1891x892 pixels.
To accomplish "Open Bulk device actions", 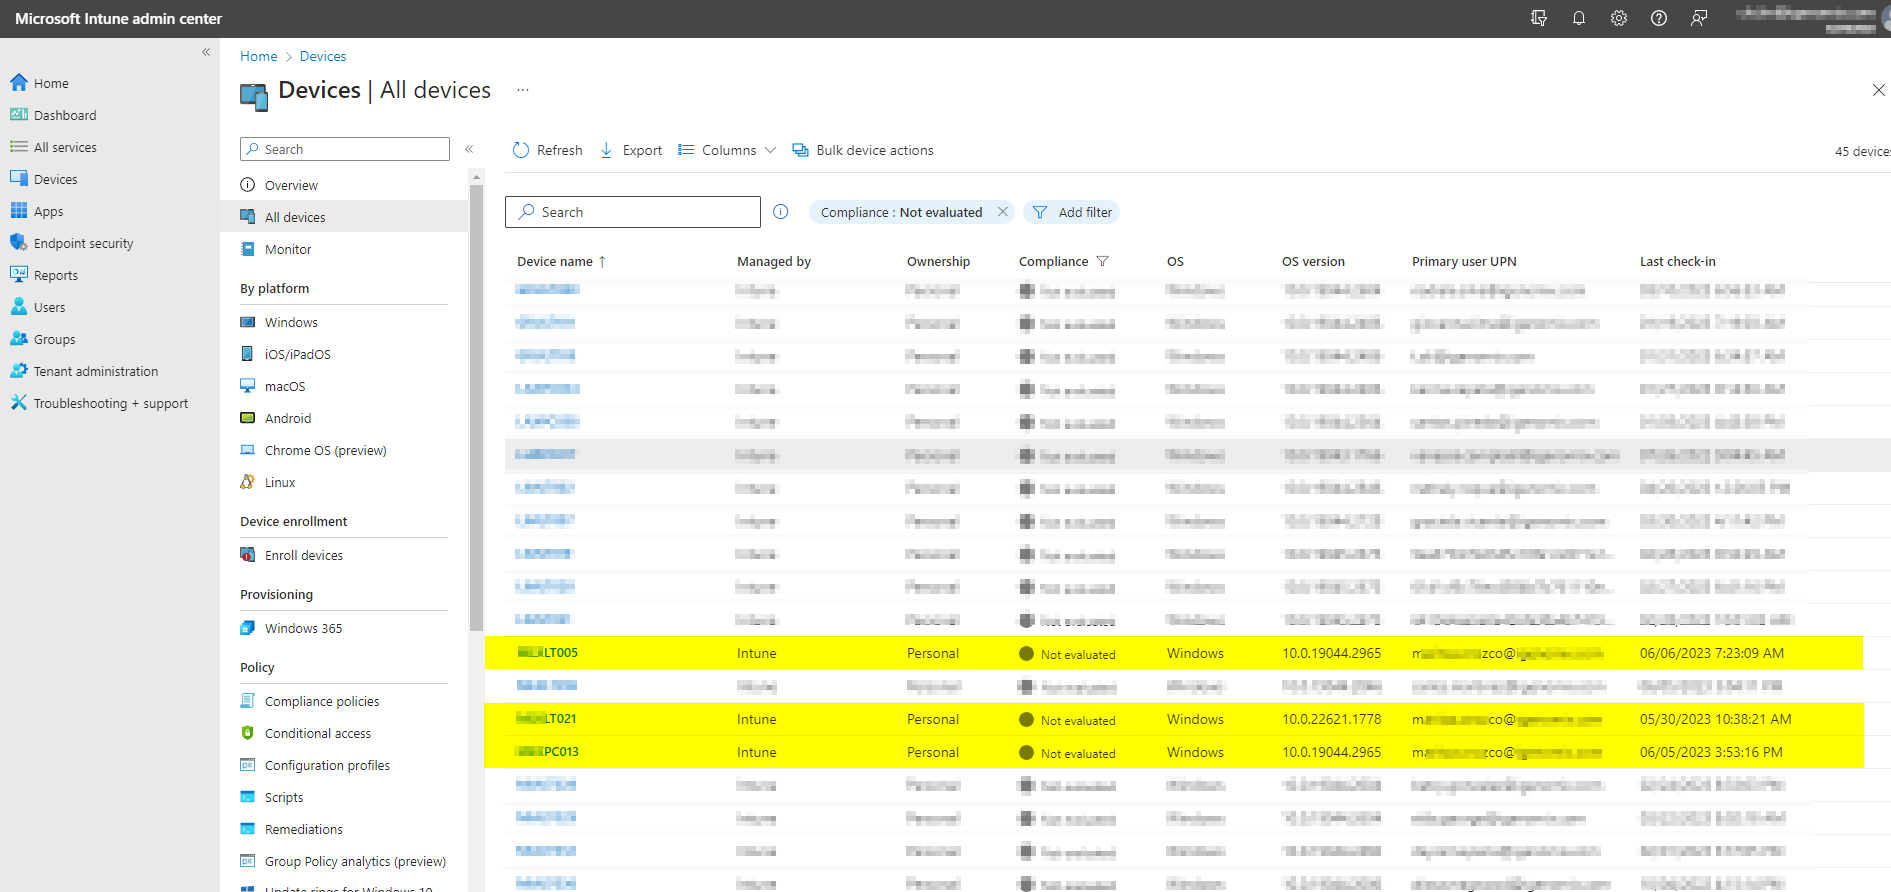I will tap(863, 150).
